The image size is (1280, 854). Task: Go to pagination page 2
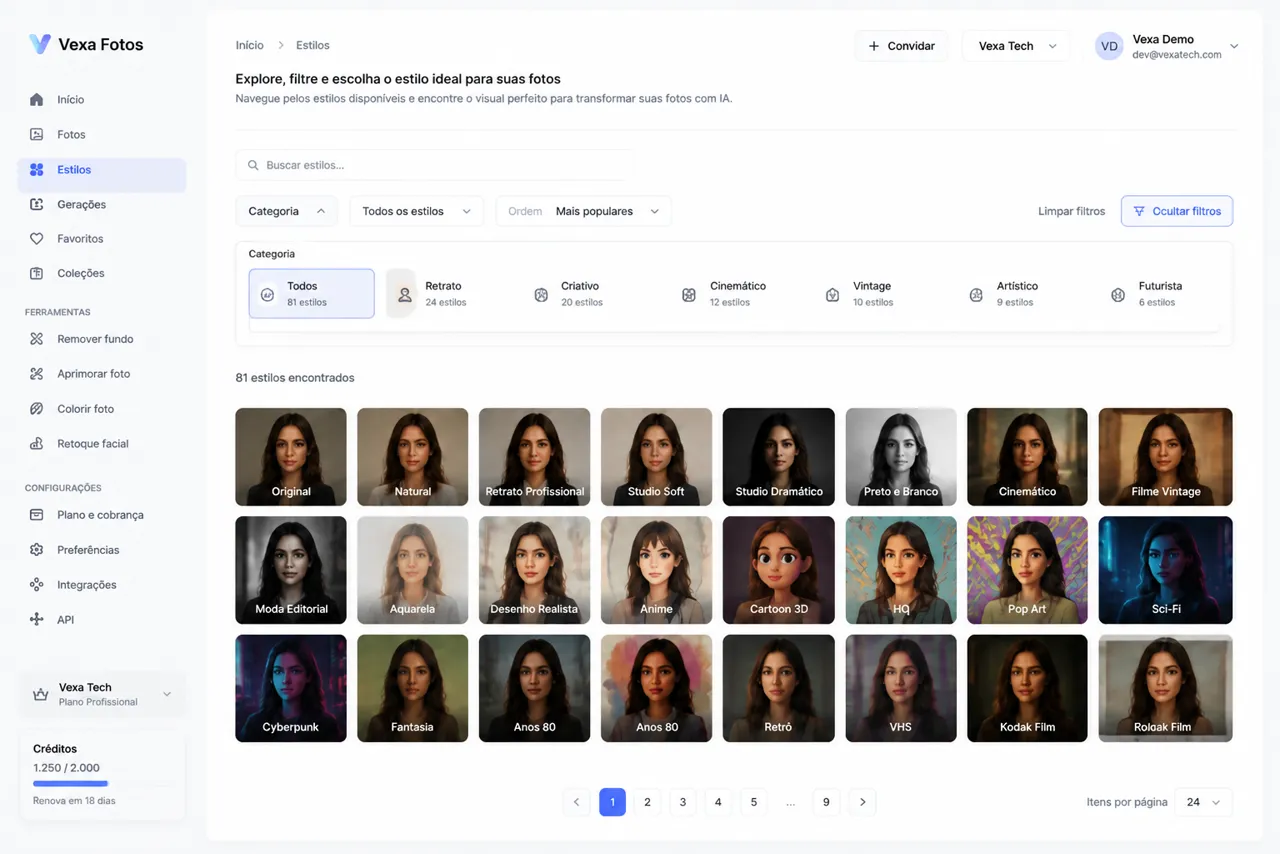click(x=647, y=802)
